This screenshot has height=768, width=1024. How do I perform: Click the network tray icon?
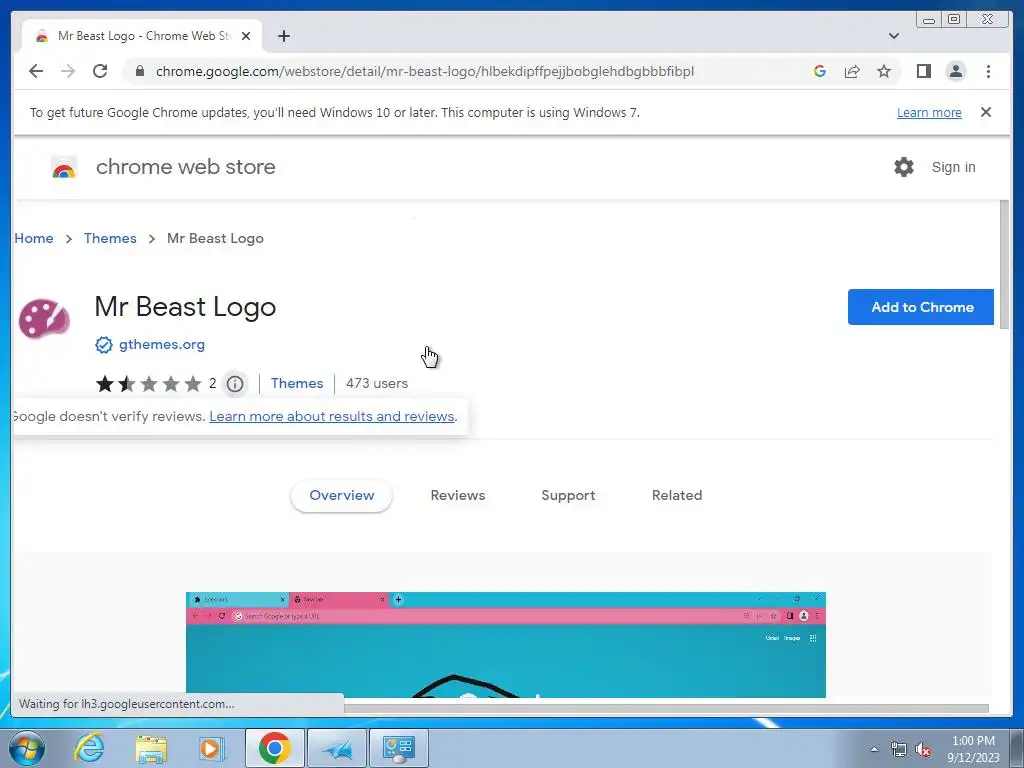click(899, 749)
